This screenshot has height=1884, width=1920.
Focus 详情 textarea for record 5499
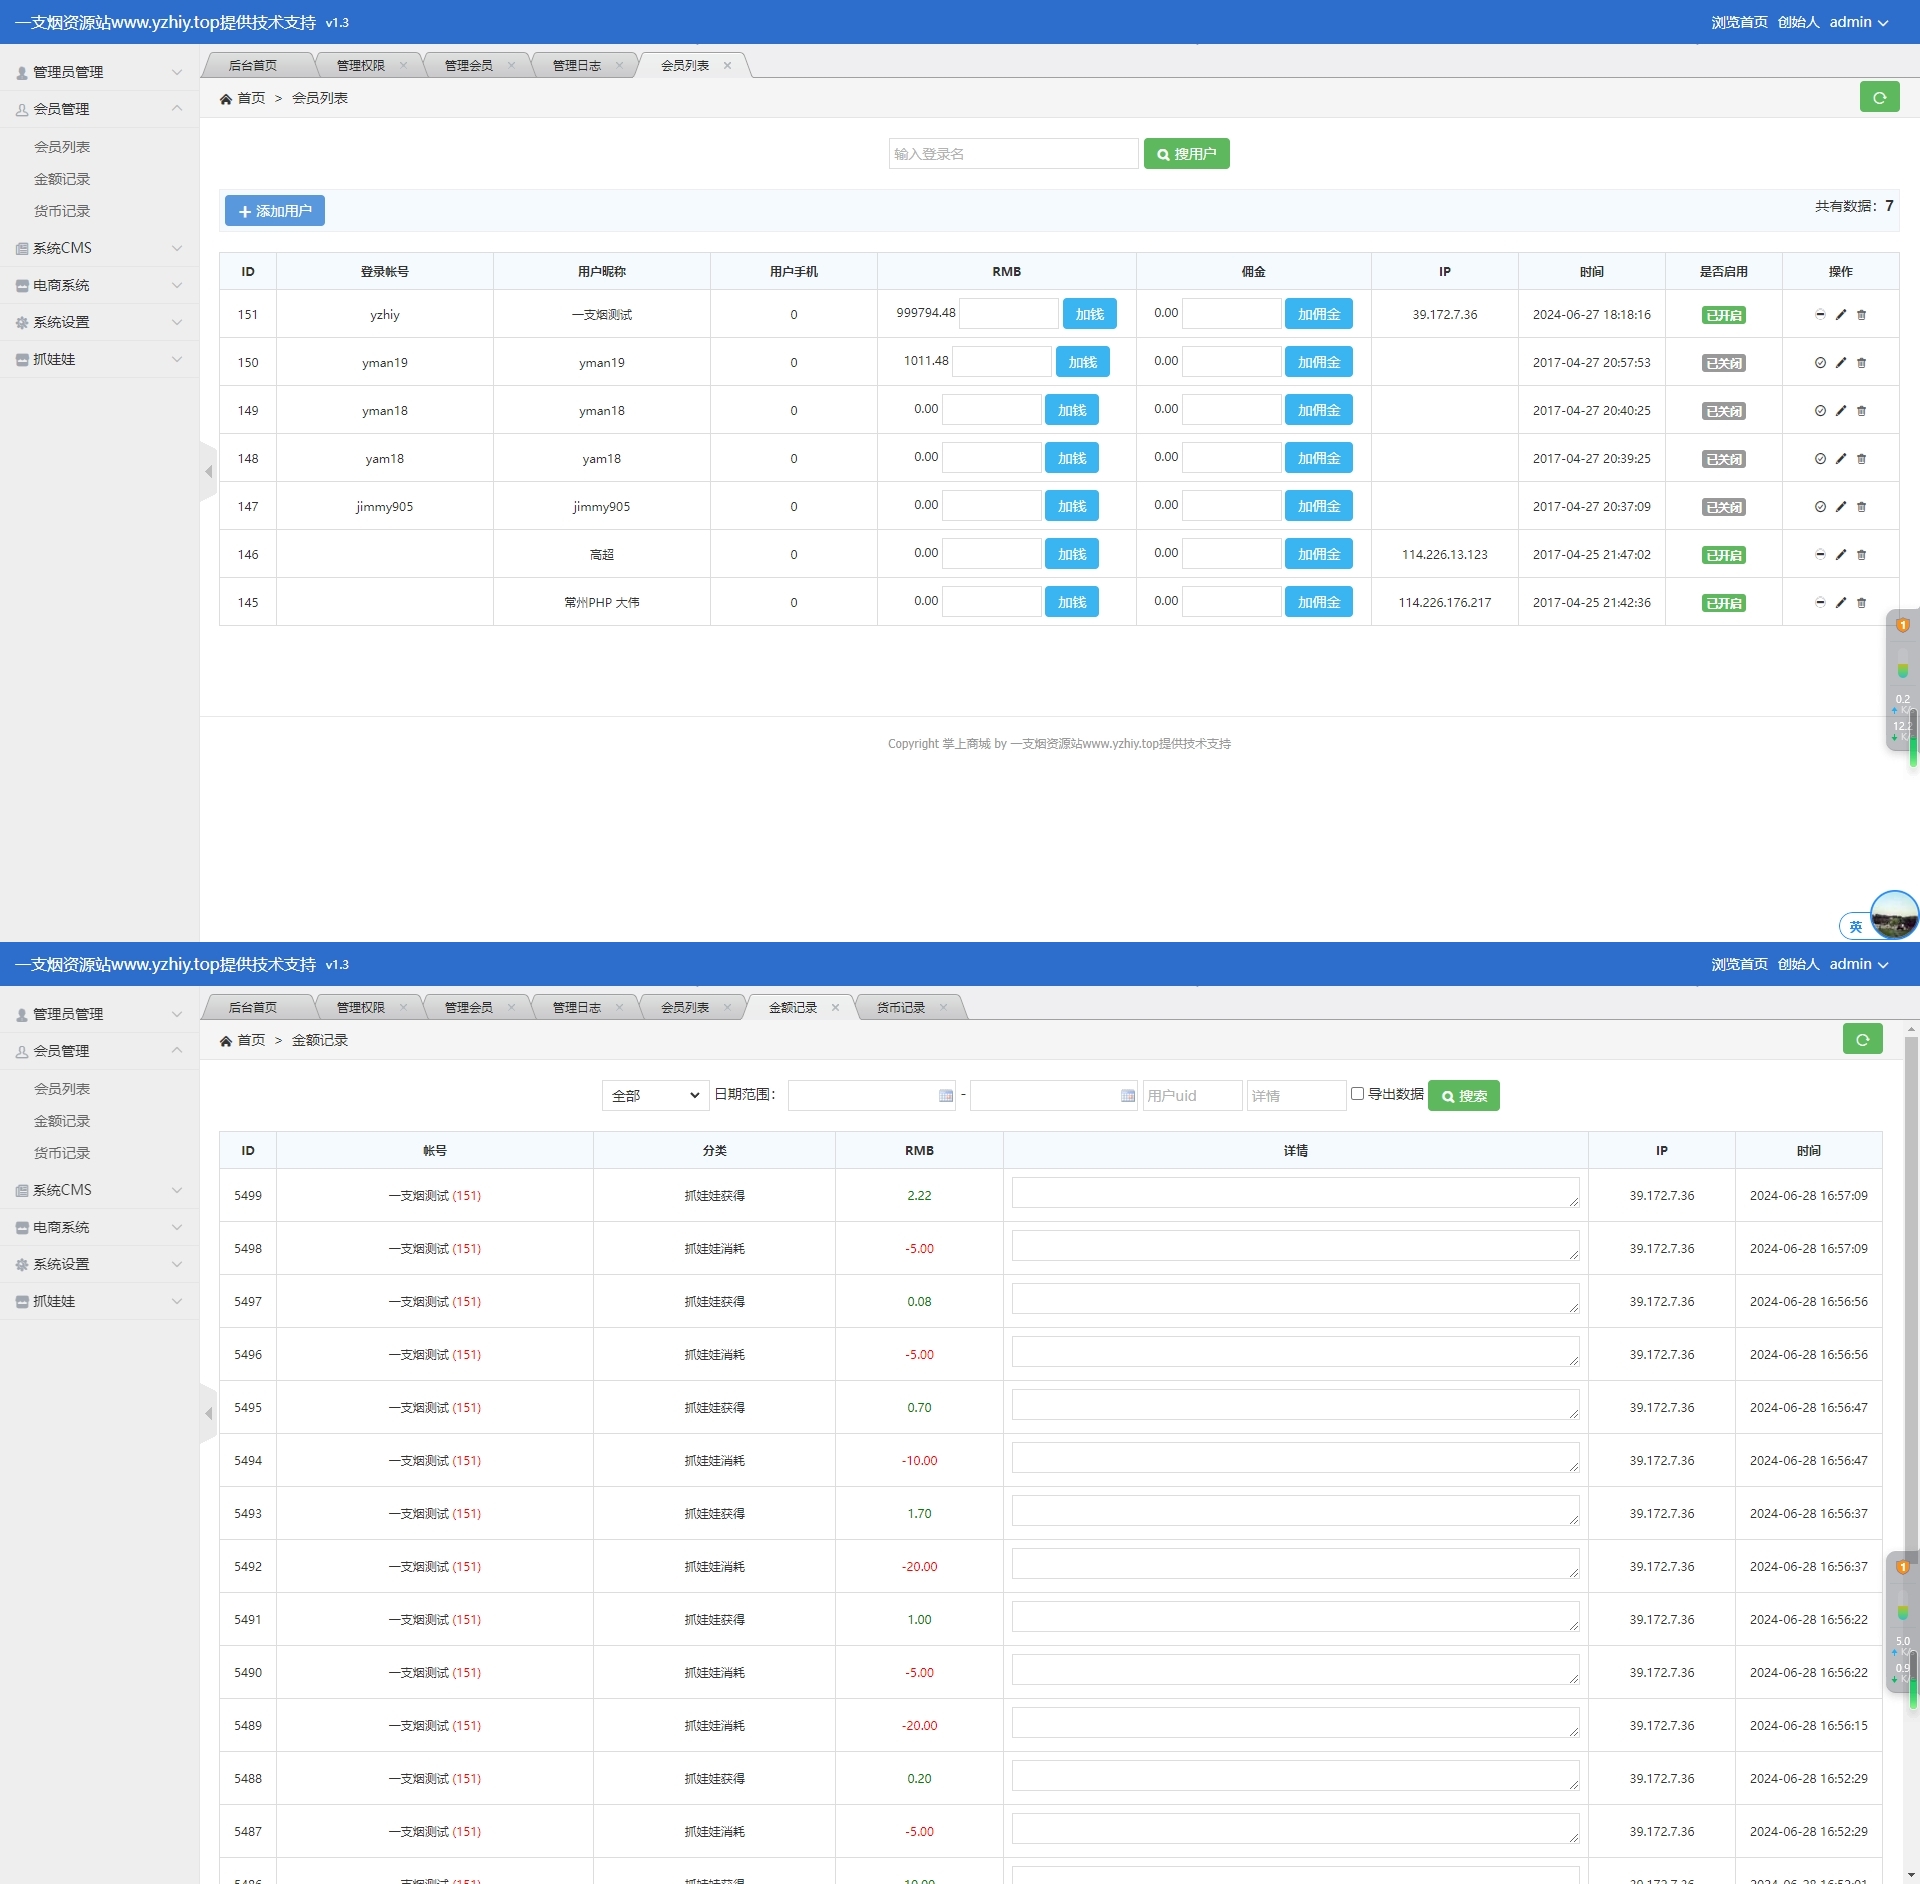(x=1295, y=1192)
